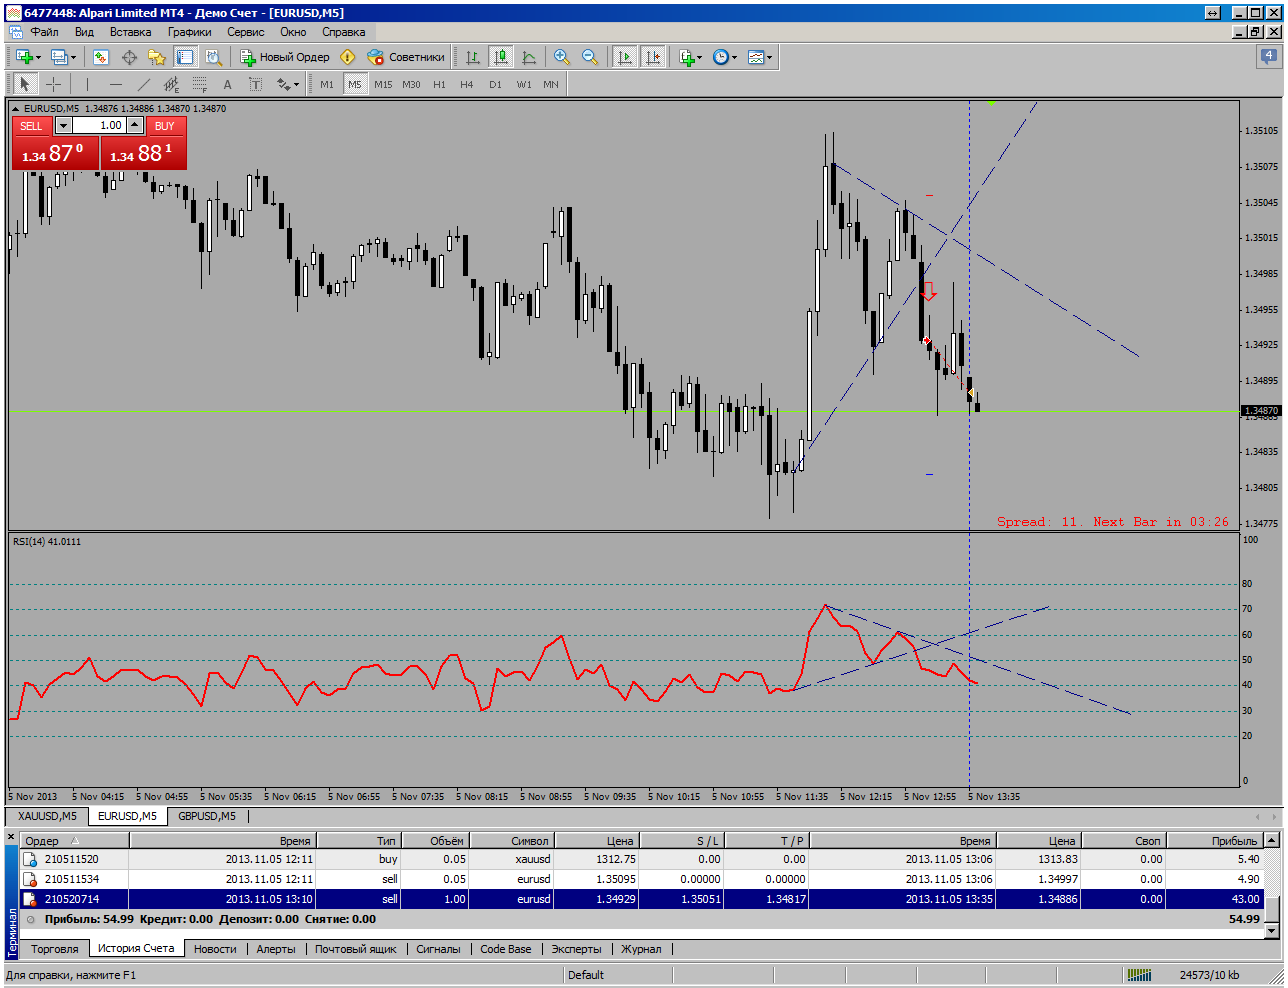1288x988 pixels.
Task: Select the cursor arrow tool
Action: coord(25,84)
